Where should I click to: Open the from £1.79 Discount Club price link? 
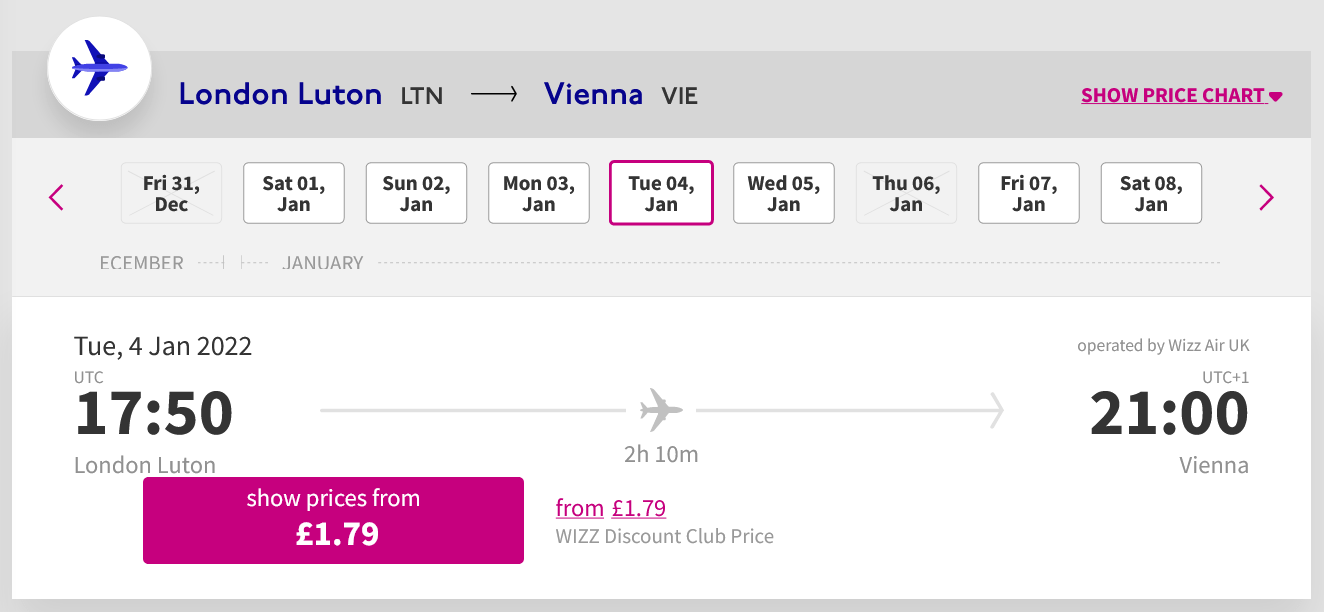[611, 508]
